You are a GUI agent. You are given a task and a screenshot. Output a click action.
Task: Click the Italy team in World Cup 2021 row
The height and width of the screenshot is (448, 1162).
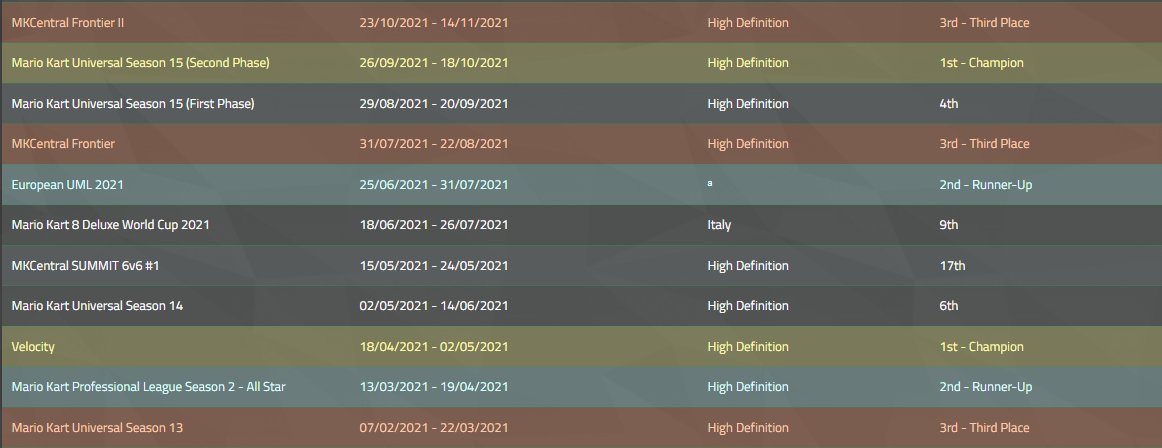(x=719, y=224)
